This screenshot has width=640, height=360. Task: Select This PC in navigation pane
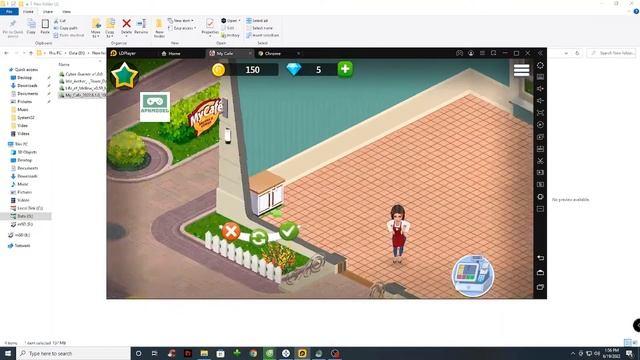tap(21, 144)
